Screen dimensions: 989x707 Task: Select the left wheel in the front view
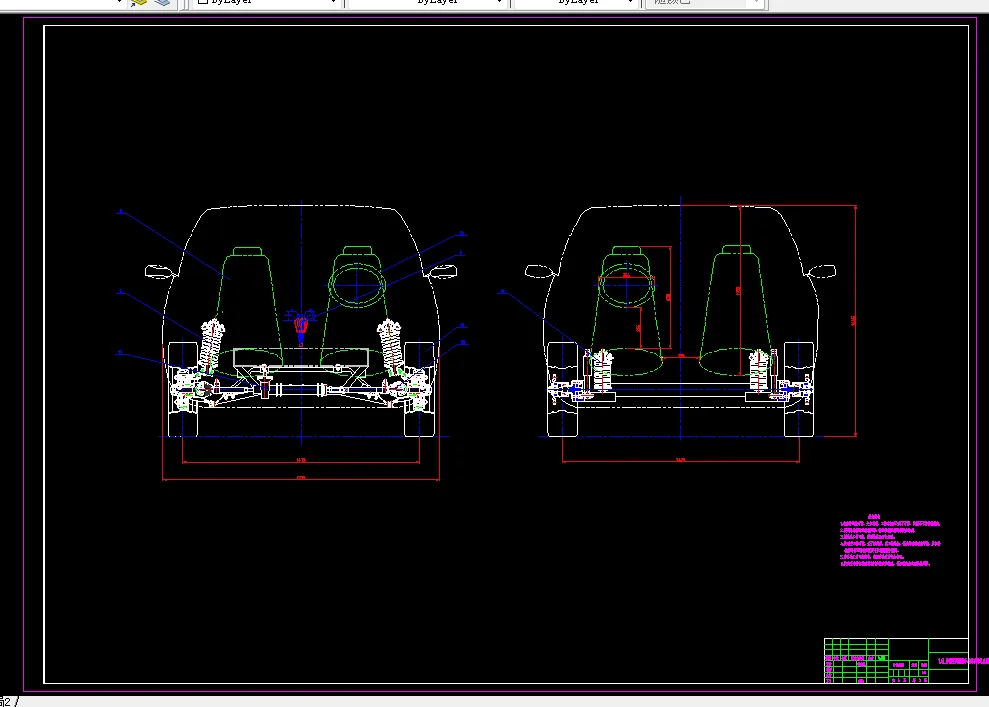(x=183, y=389)
